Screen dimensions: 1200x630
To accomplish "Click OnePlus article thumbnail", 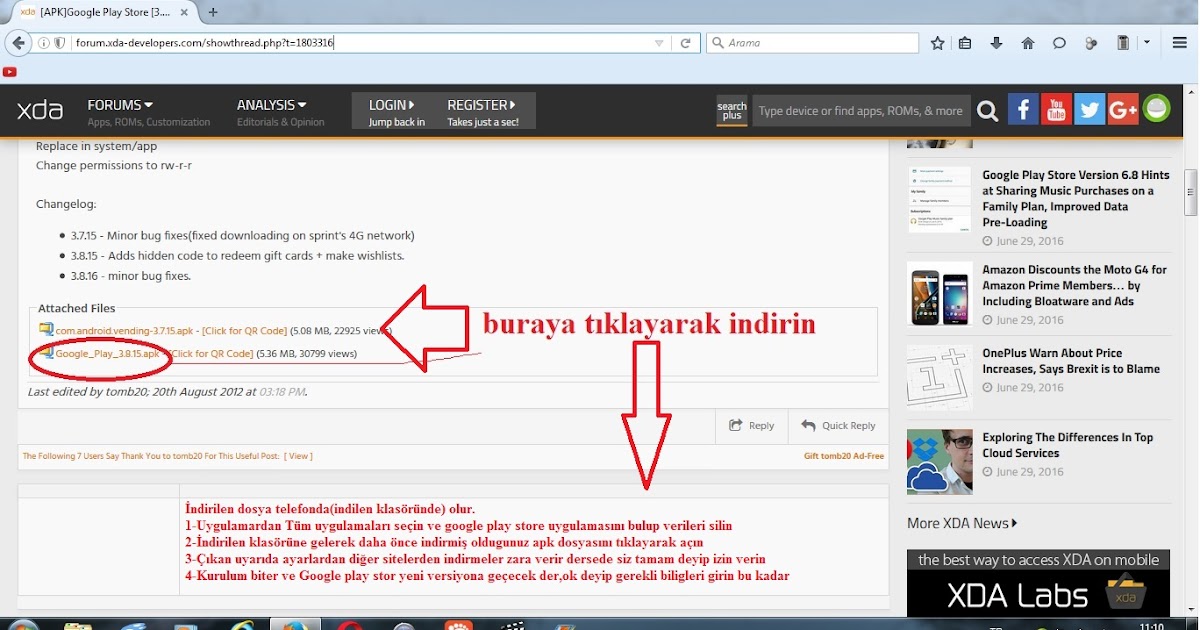I will click(x=939, y=377).
